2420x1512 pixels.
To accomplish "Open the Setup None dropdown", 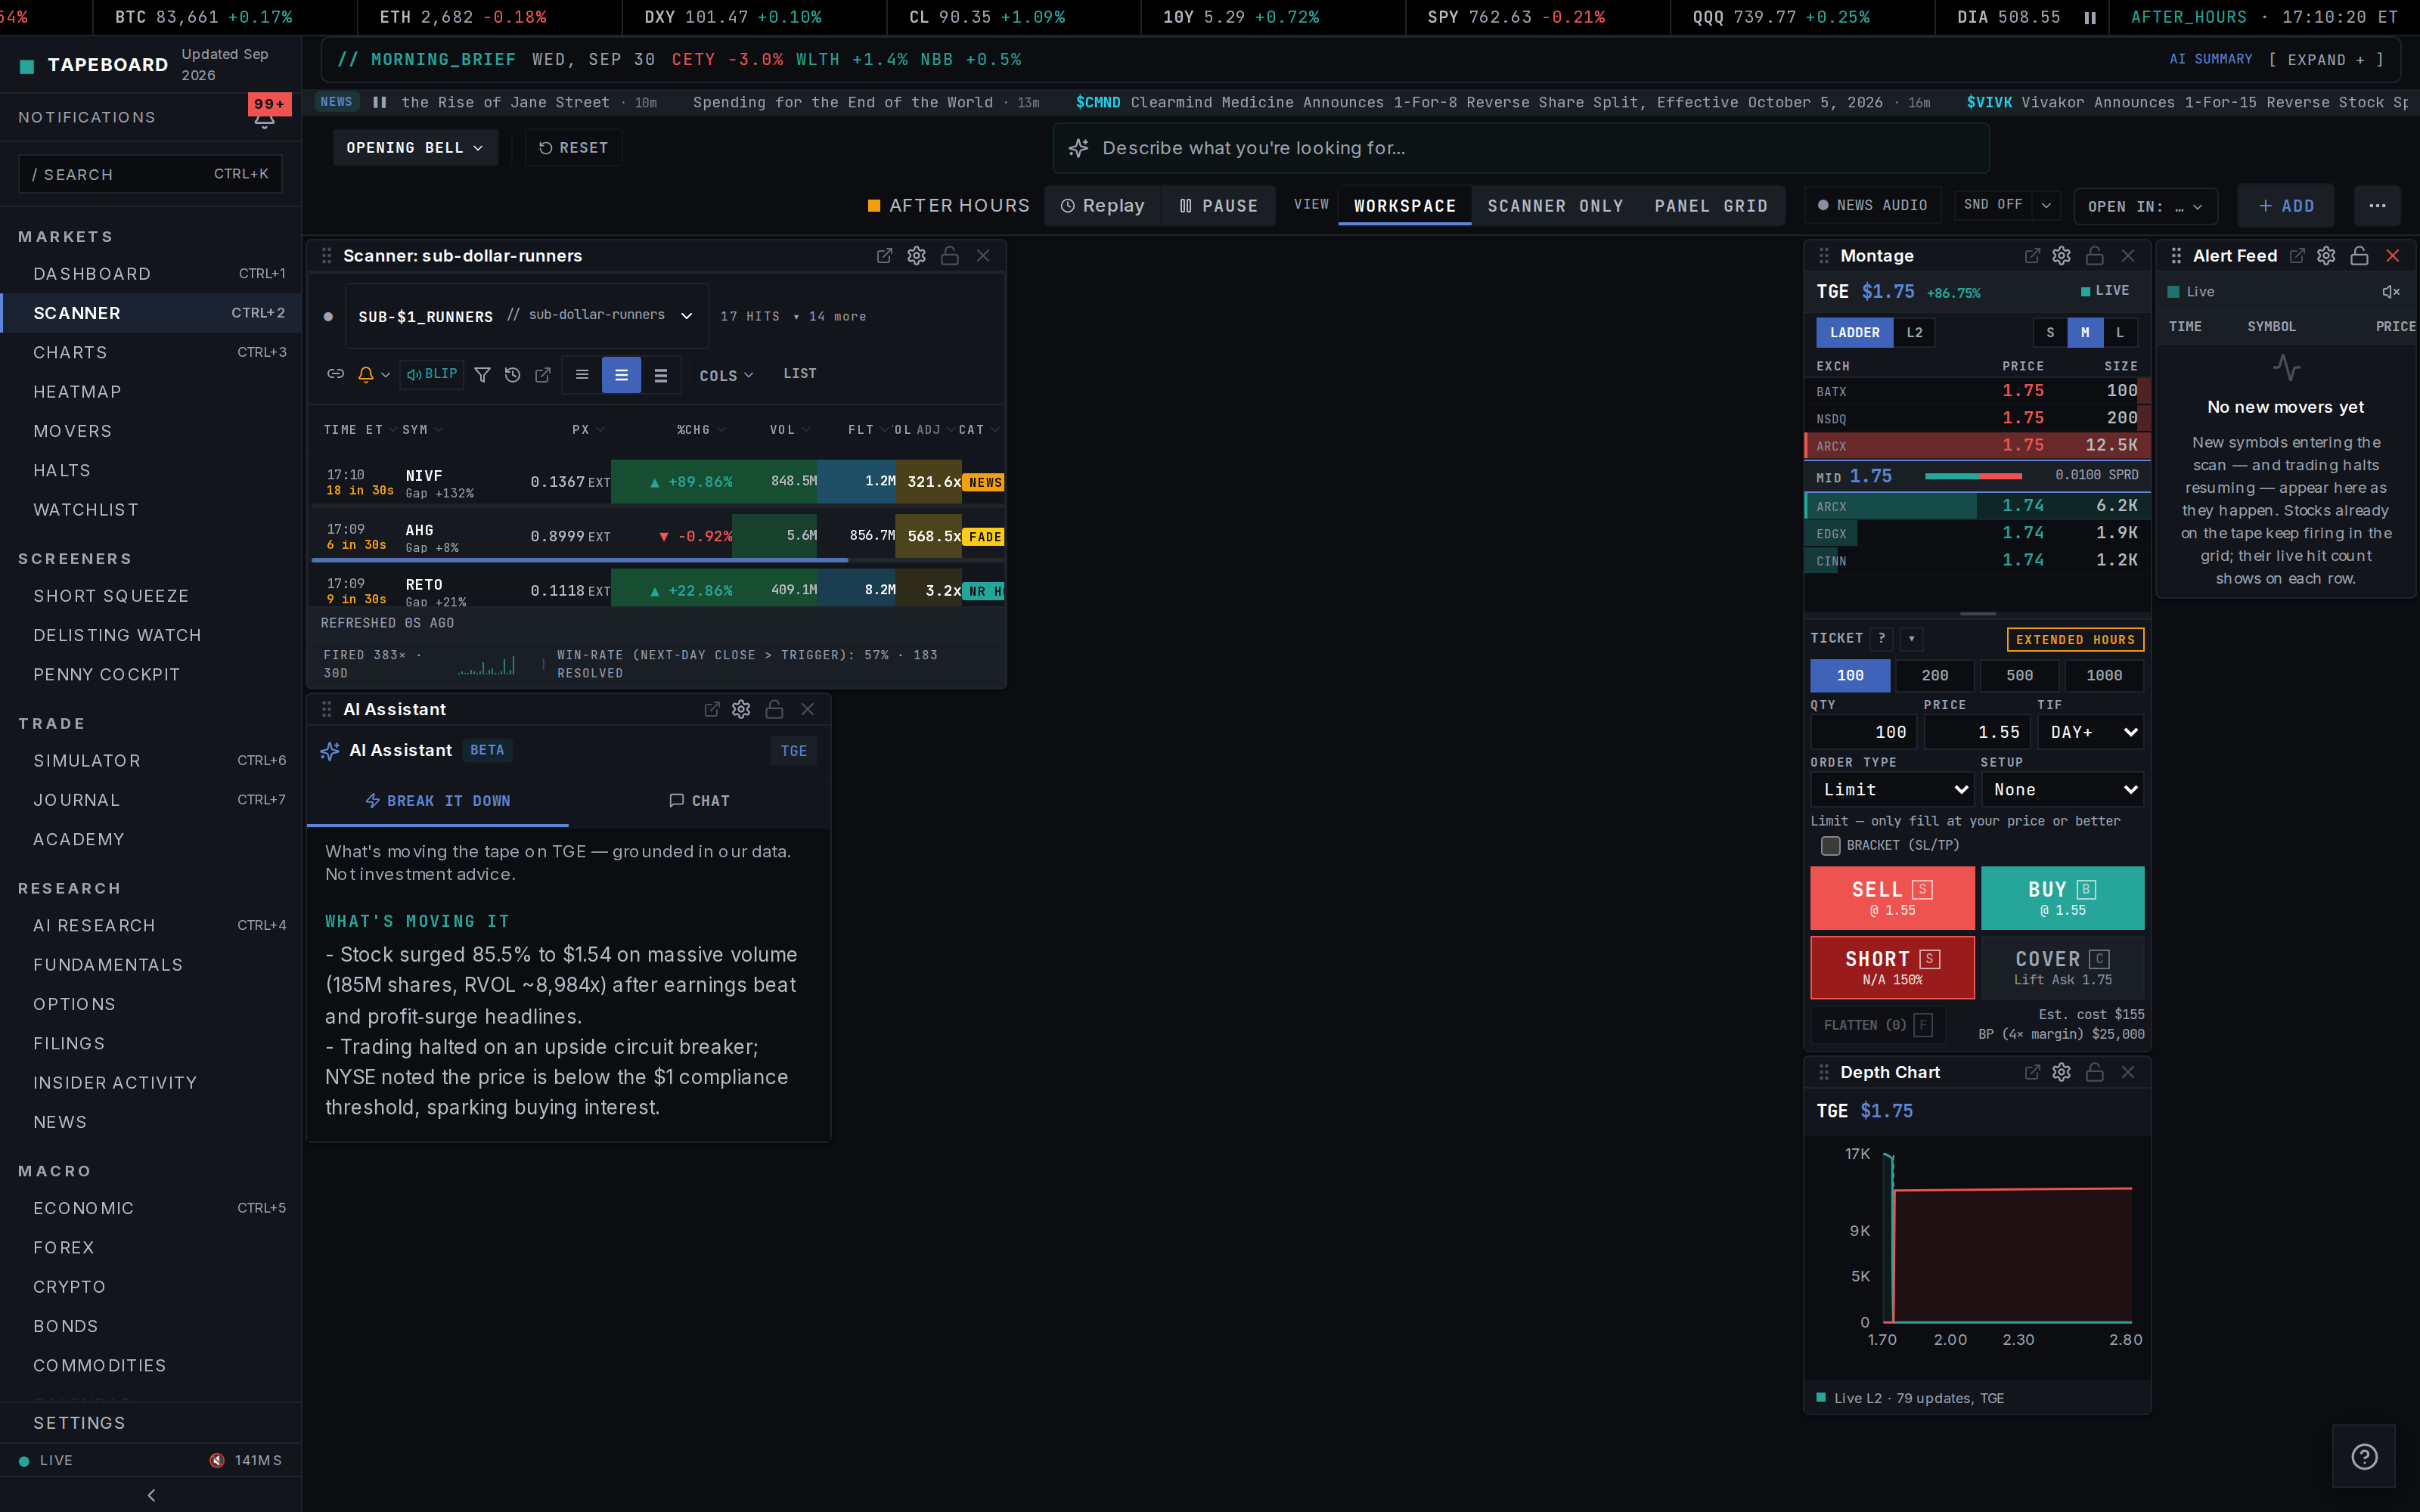I will (2062, 790).
